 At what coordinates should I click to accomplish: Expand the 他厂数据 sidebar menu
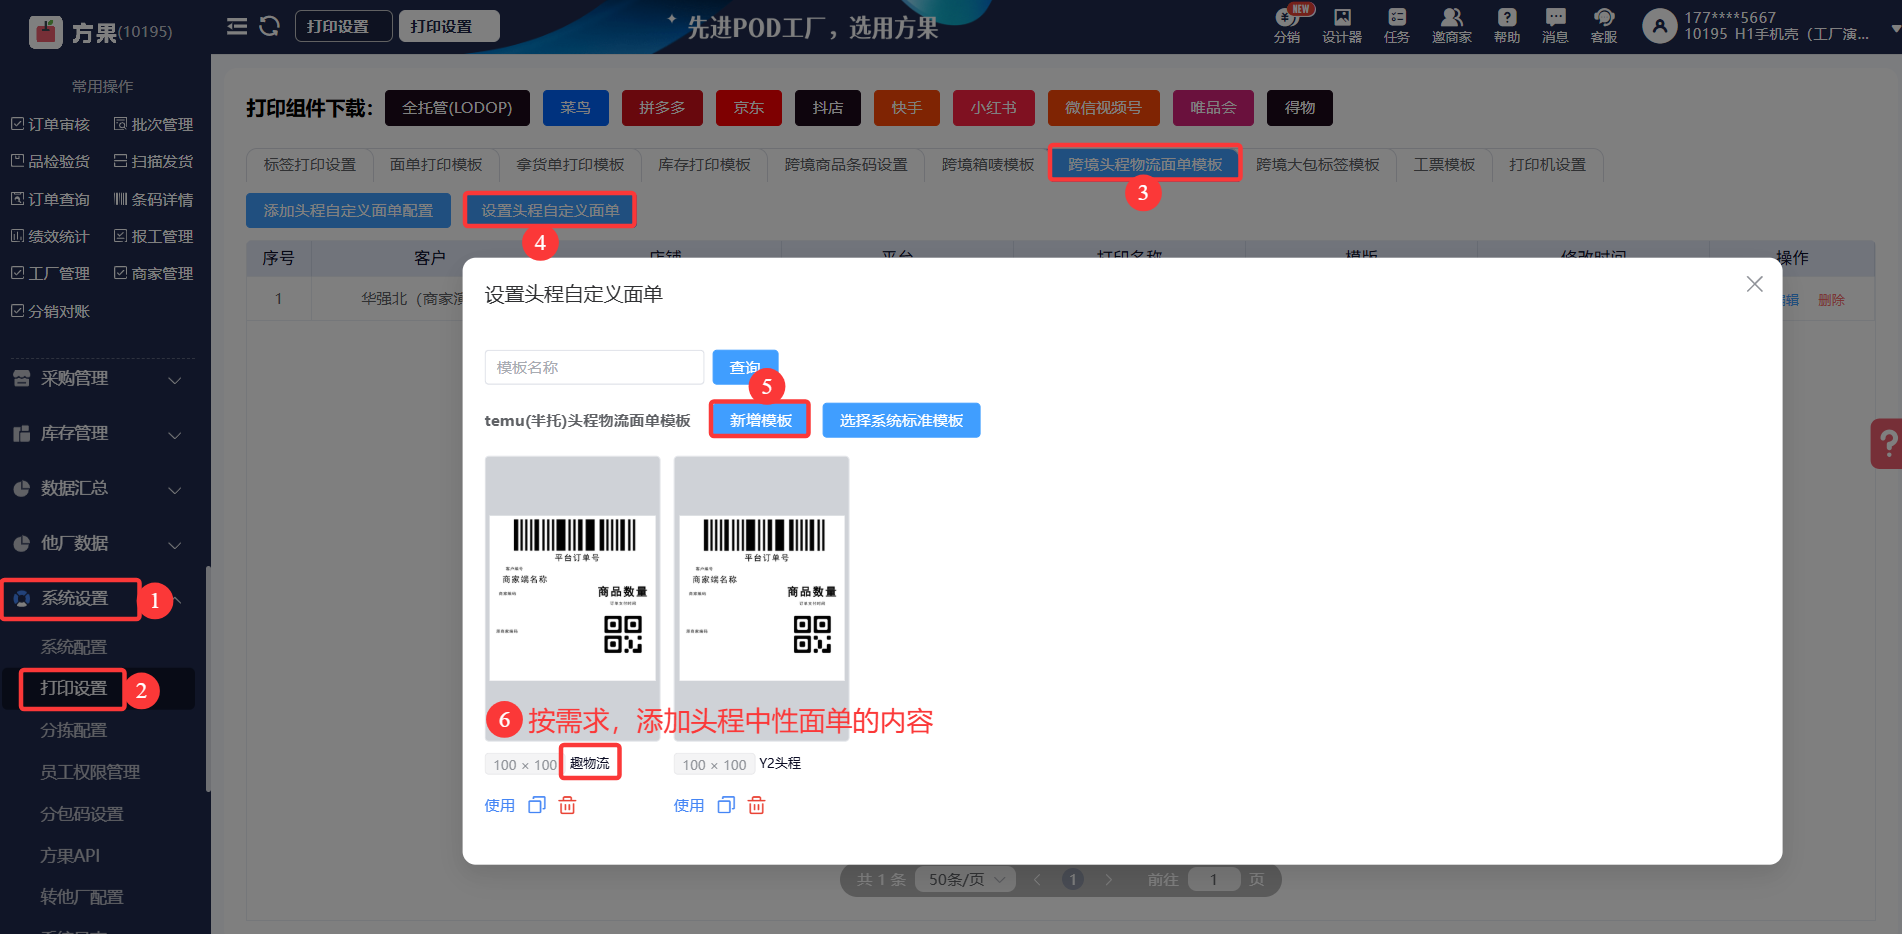(x=98, y=544)
